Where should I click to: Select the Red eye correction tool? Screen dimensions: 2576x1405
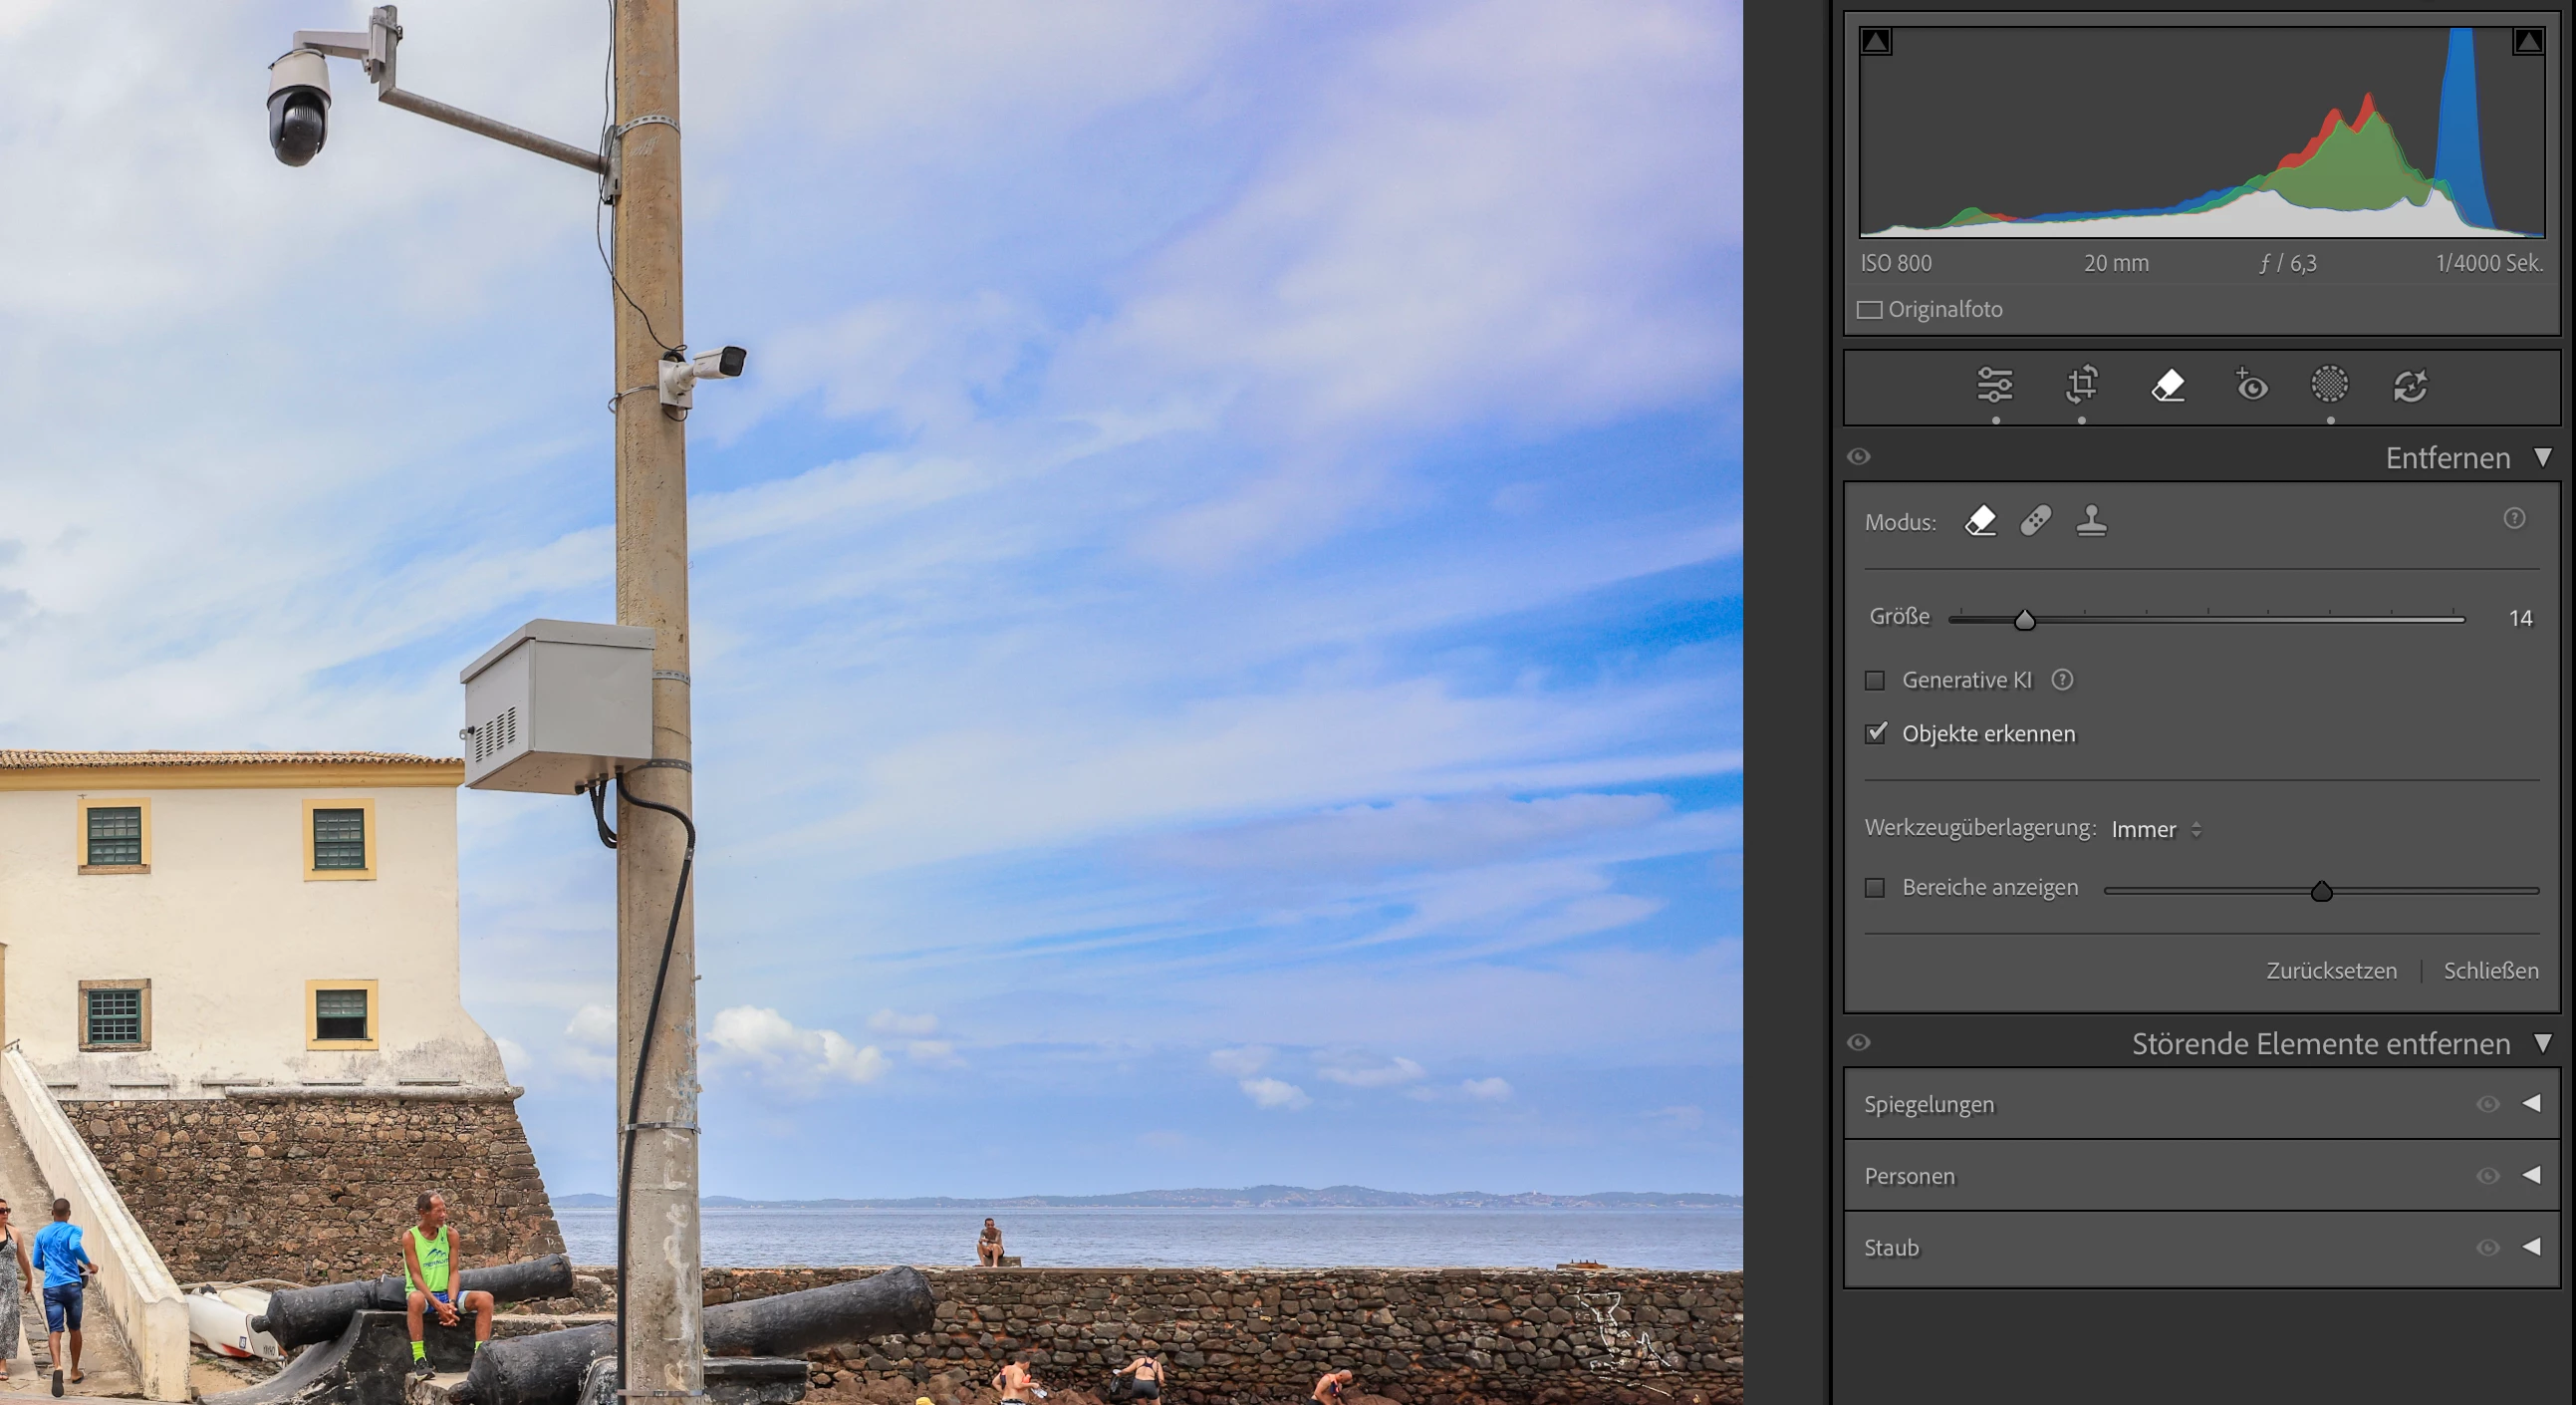click(2251, 385)
